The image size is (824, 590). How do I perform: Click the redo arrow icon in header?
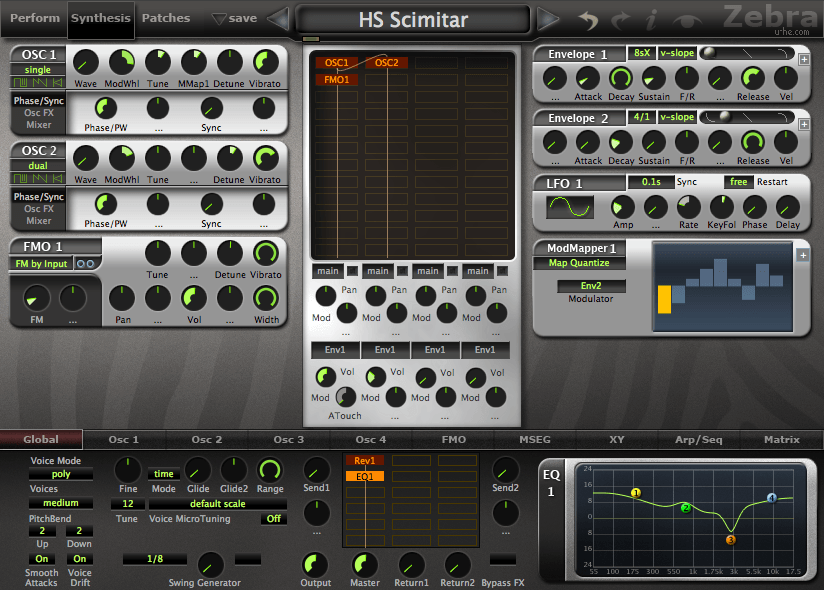tap(620, 19)
